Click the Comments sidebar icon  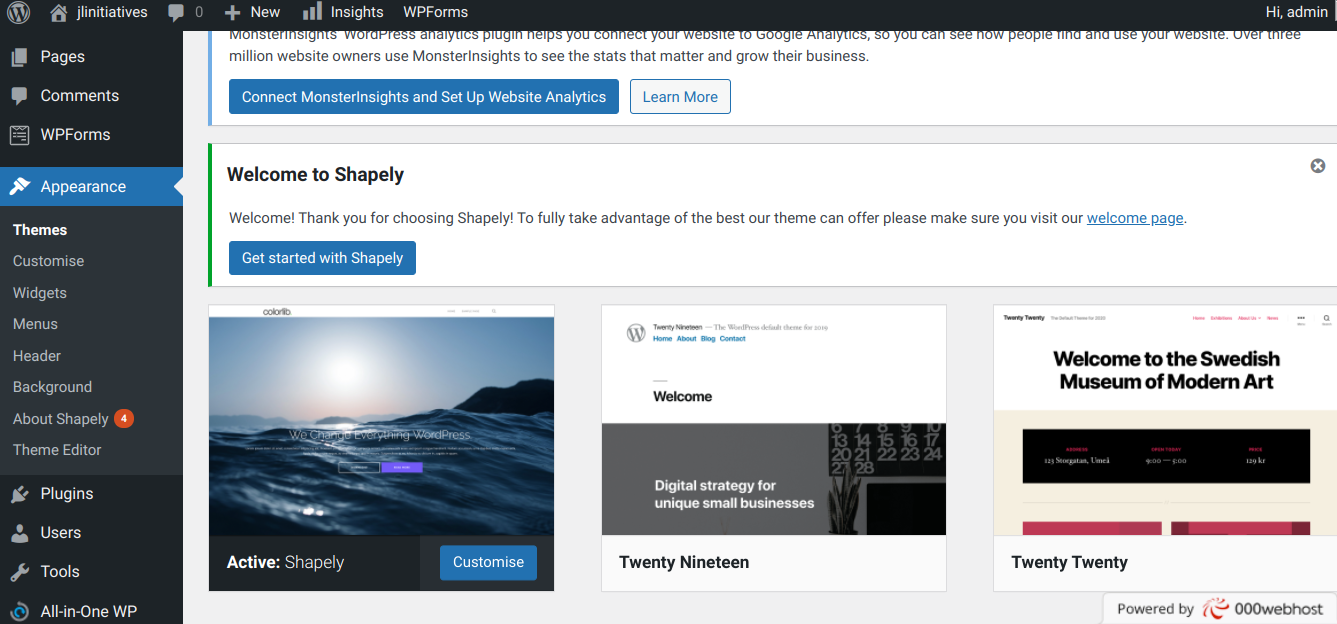(x=19, y=96)
